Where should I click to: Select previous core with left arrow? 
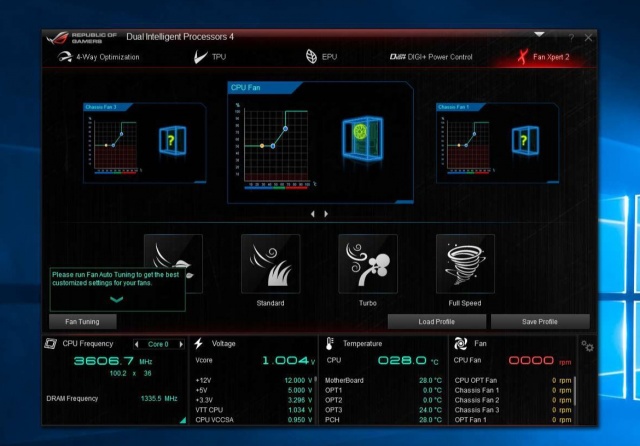(x=137, y=344)
